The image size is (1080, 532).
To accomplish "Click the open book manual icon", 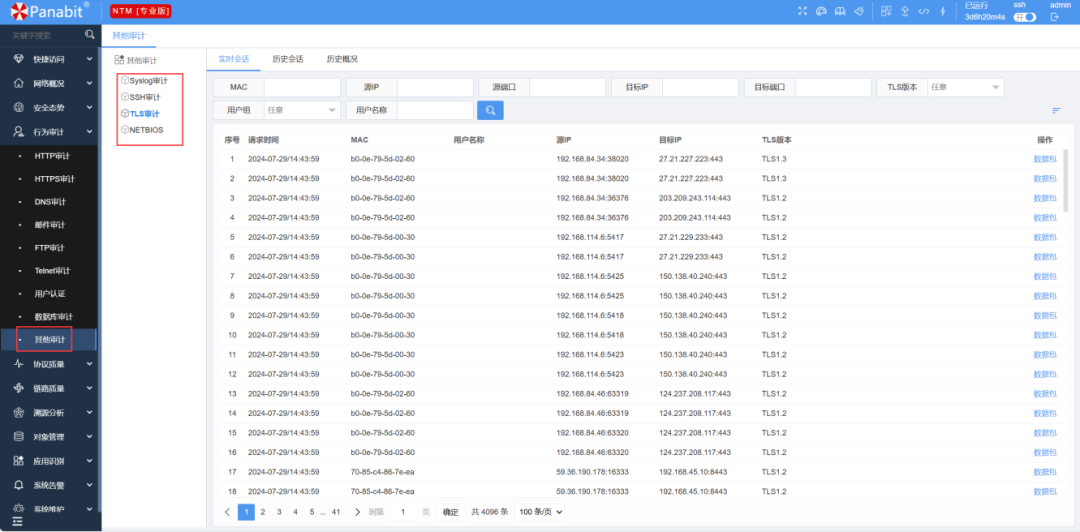I will coord(840,11).
